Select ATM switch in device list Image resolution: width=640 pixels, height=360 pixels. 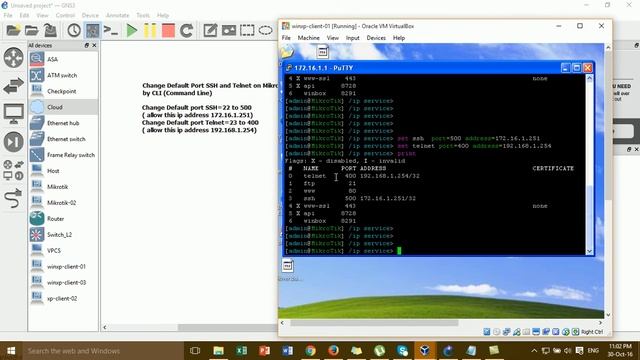coord(63,75)
